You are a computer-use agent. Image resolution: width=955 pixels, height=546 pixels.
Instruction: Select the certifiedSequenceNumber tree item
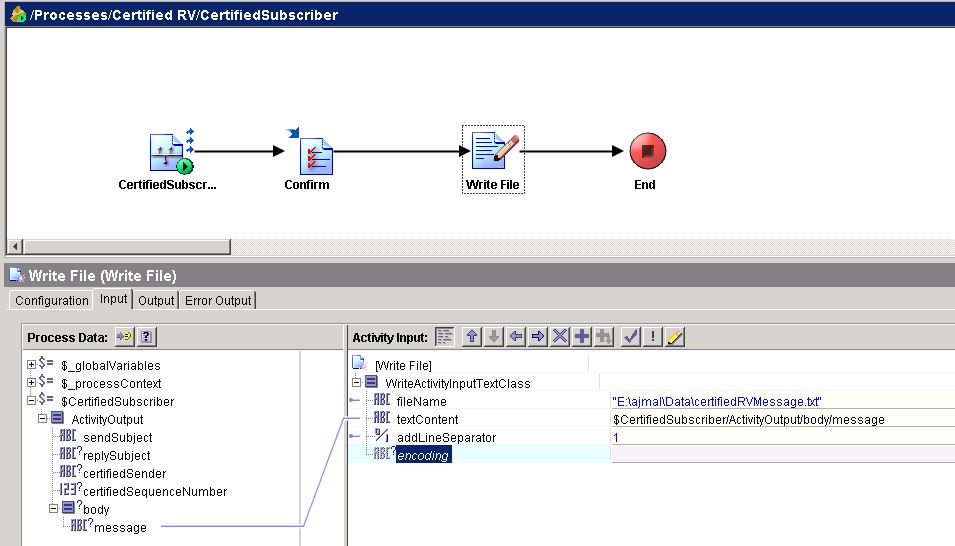[x=155, y=491]
